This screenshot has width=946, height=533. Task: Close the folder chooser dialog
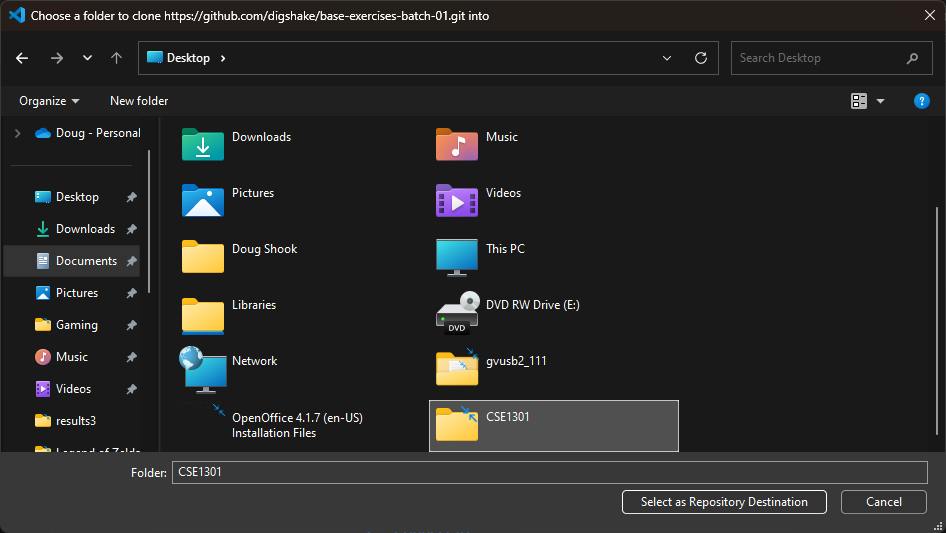[x=930, y=15]
